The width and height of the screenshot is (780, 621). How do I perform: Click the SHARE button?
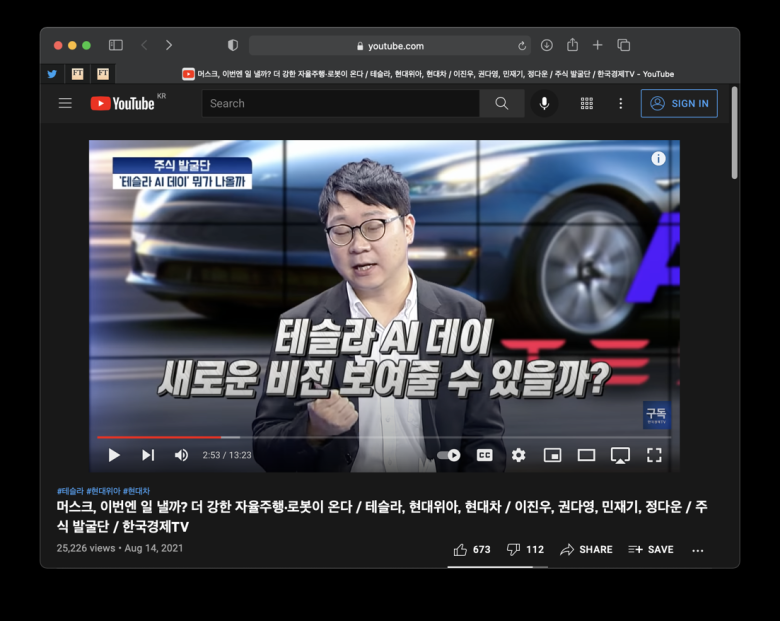click(586, 549)
